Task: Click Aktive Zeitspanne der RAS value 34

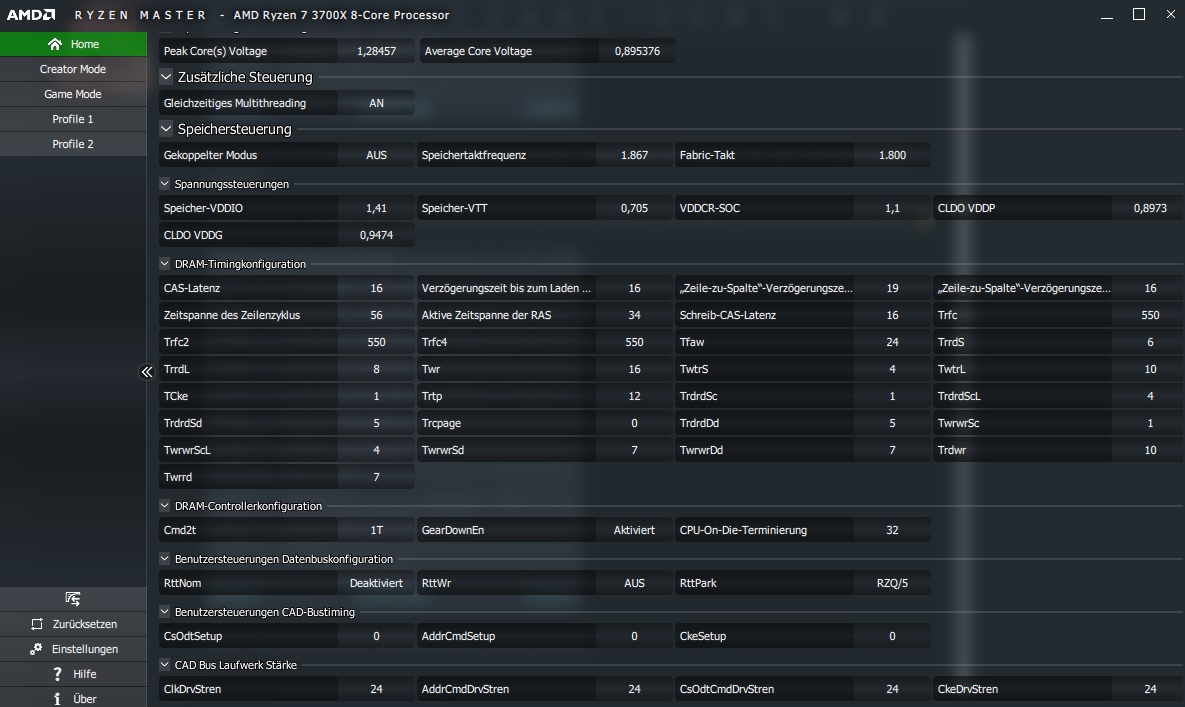Action: (x=634, y=315)
